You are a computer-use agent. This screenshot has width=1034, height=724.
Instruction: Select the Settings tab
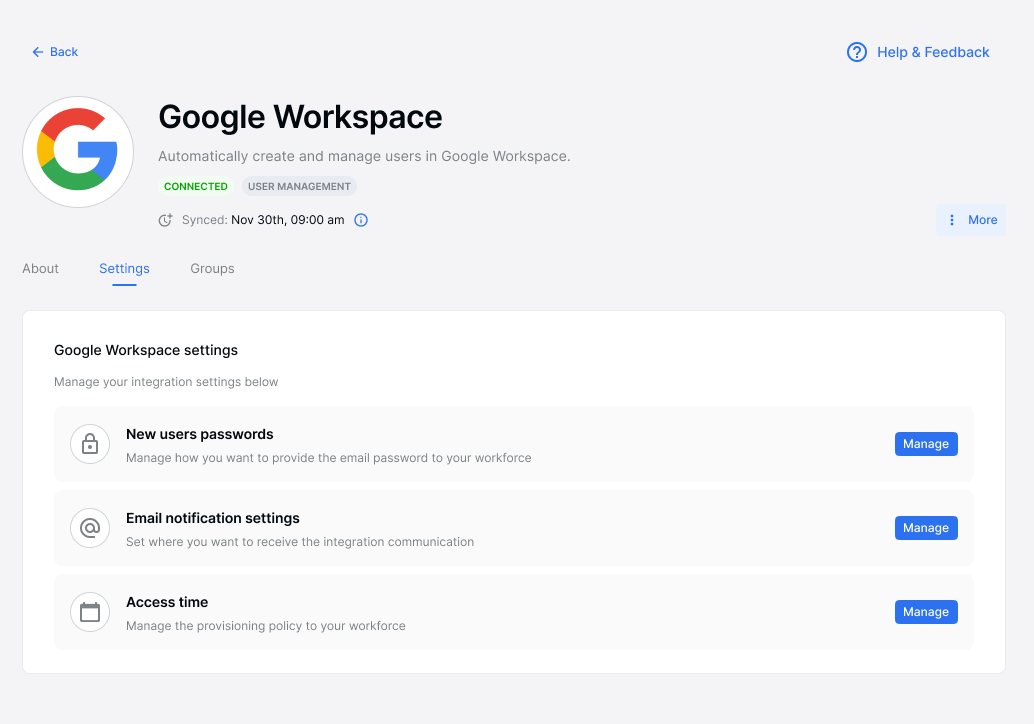tap(124, 269)
